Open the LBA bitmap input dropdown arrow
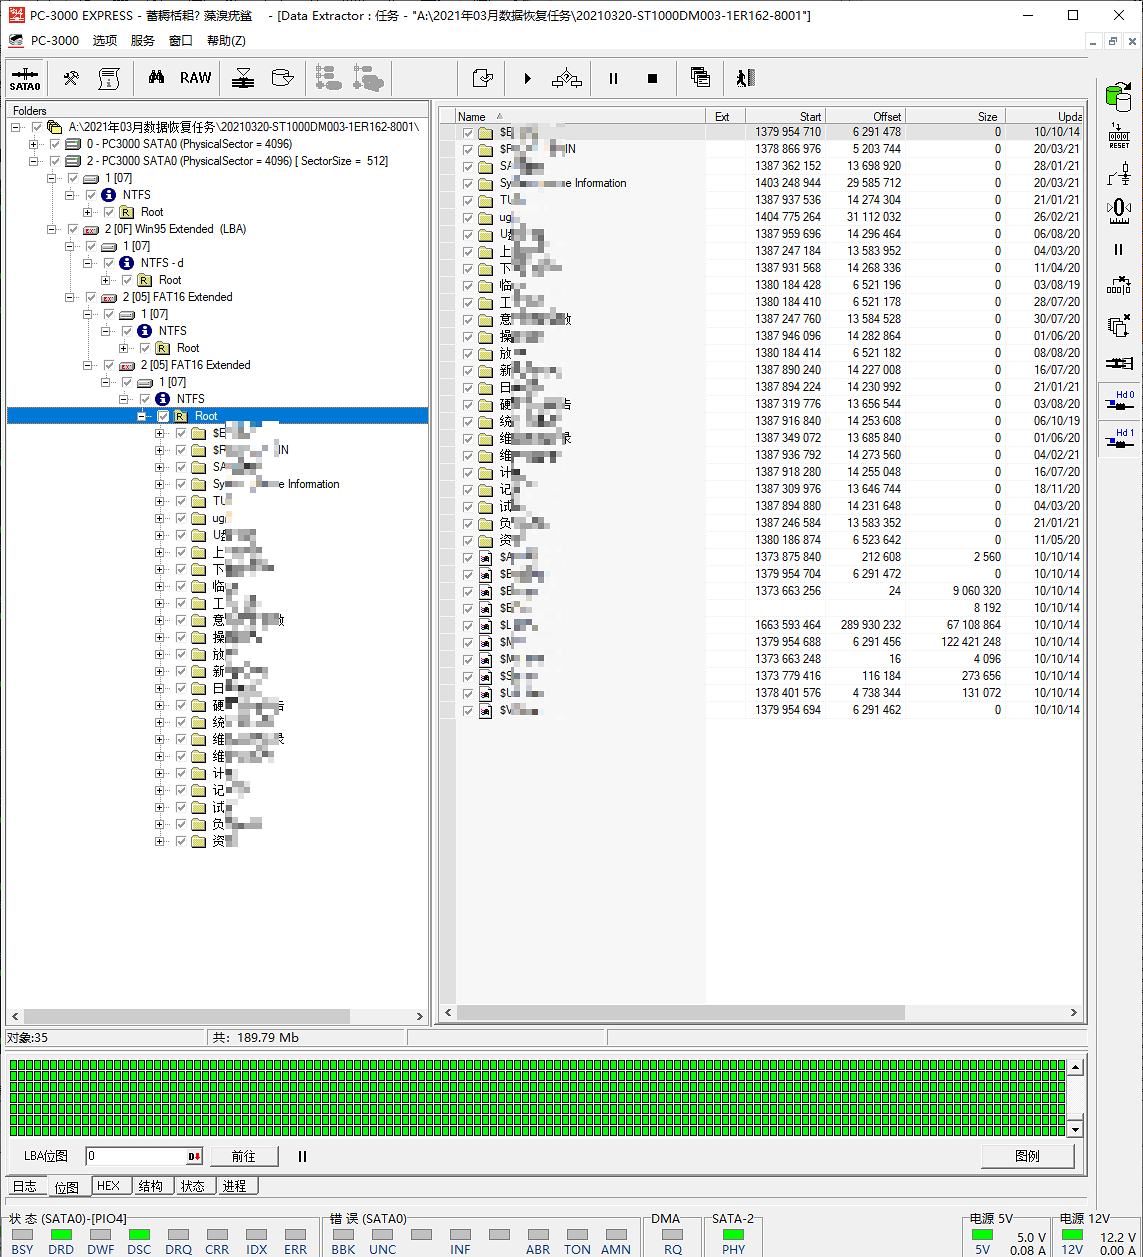The image size is (1143, 1257). pos(194,1156)
